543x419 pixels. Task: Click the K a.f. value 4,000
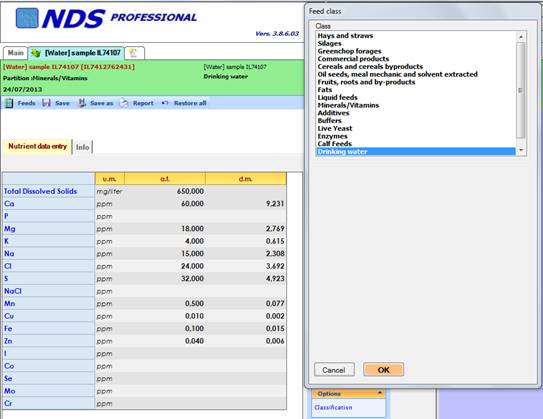194,241
